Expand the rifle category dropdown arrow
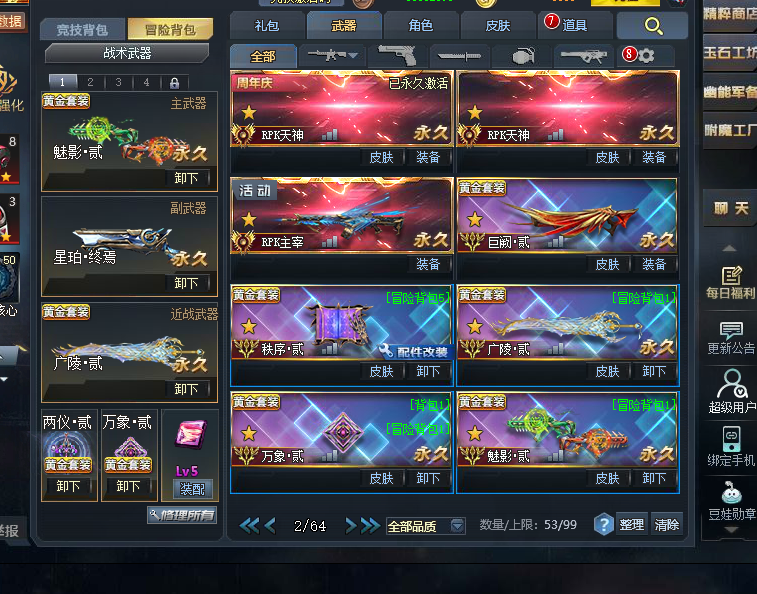 [x=353, y=56]
